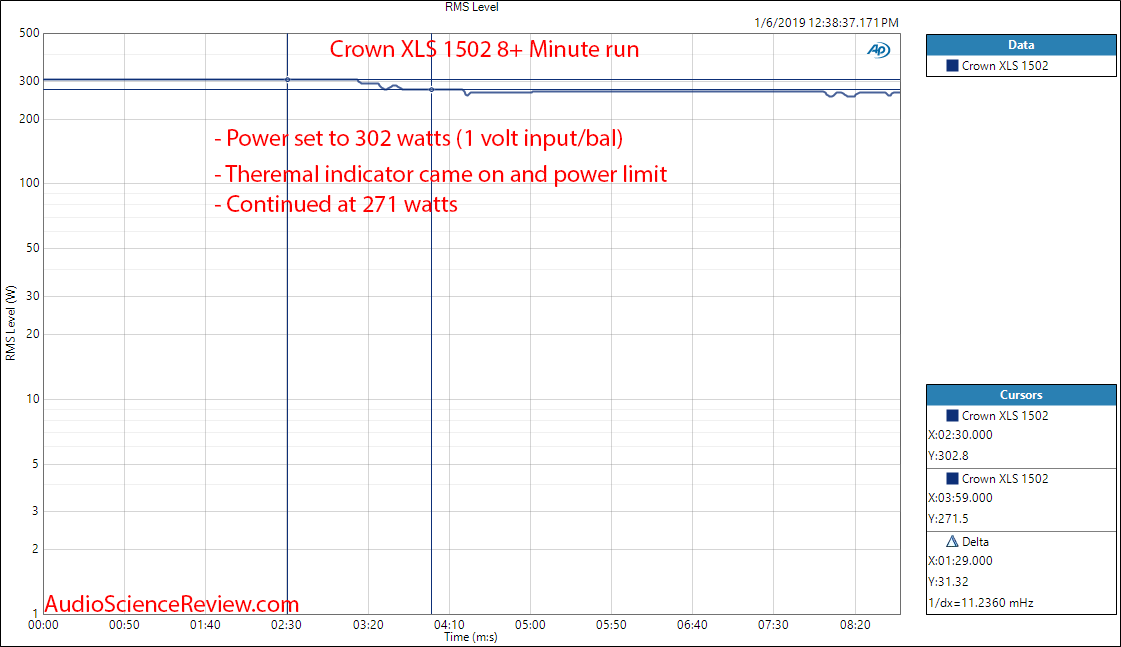Click the RMS Level (W) vertical axis label
Screen dimensions: 1121x647
10,323
